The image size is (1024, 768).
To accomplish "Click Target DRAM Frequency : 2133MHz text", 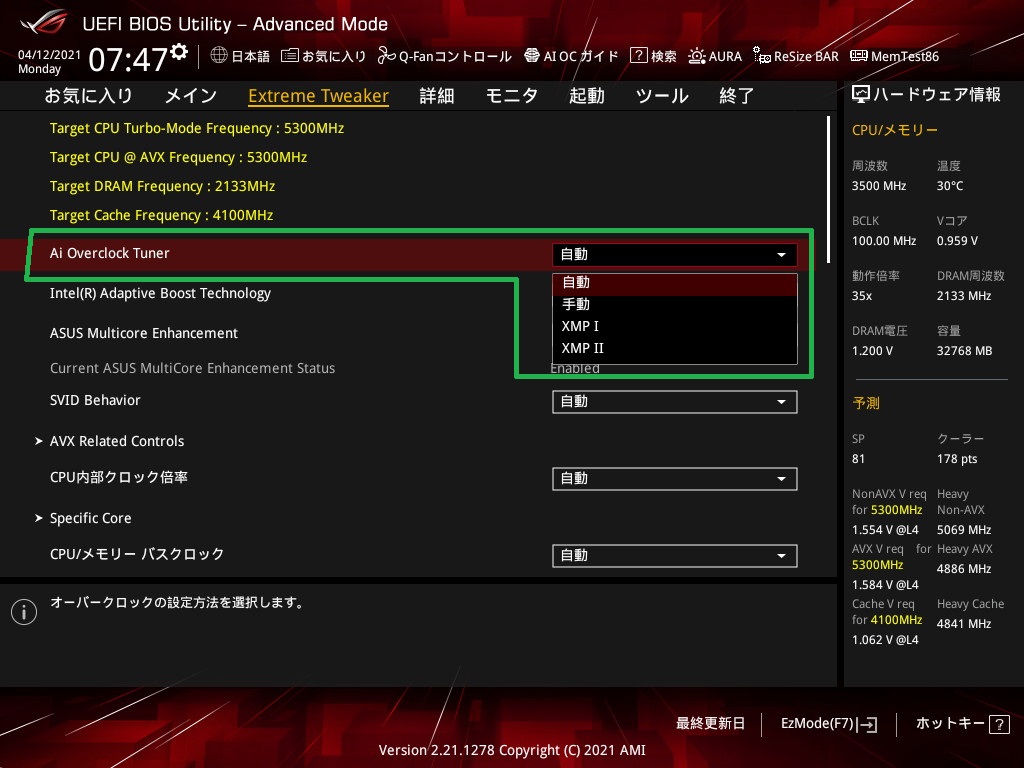I will pos(162,186).
